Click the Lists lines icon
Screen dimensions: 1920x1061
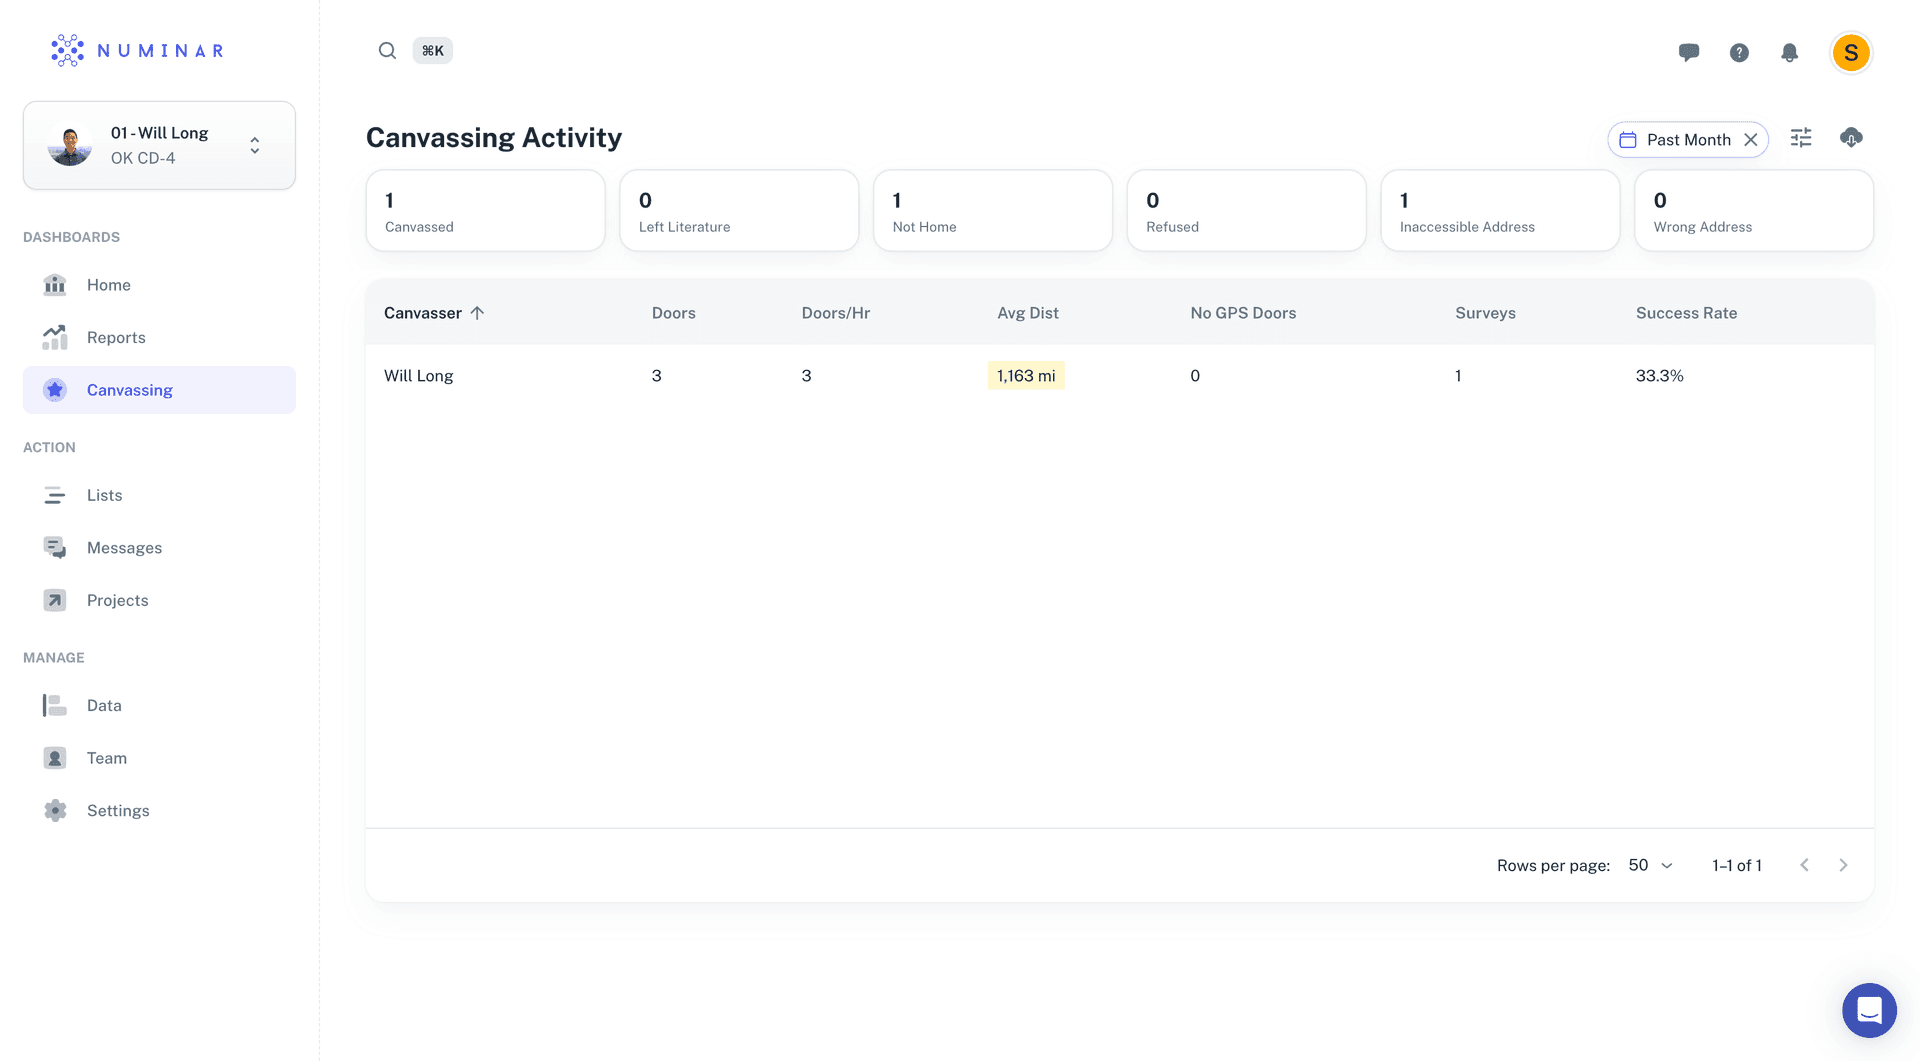click(55, 495)
